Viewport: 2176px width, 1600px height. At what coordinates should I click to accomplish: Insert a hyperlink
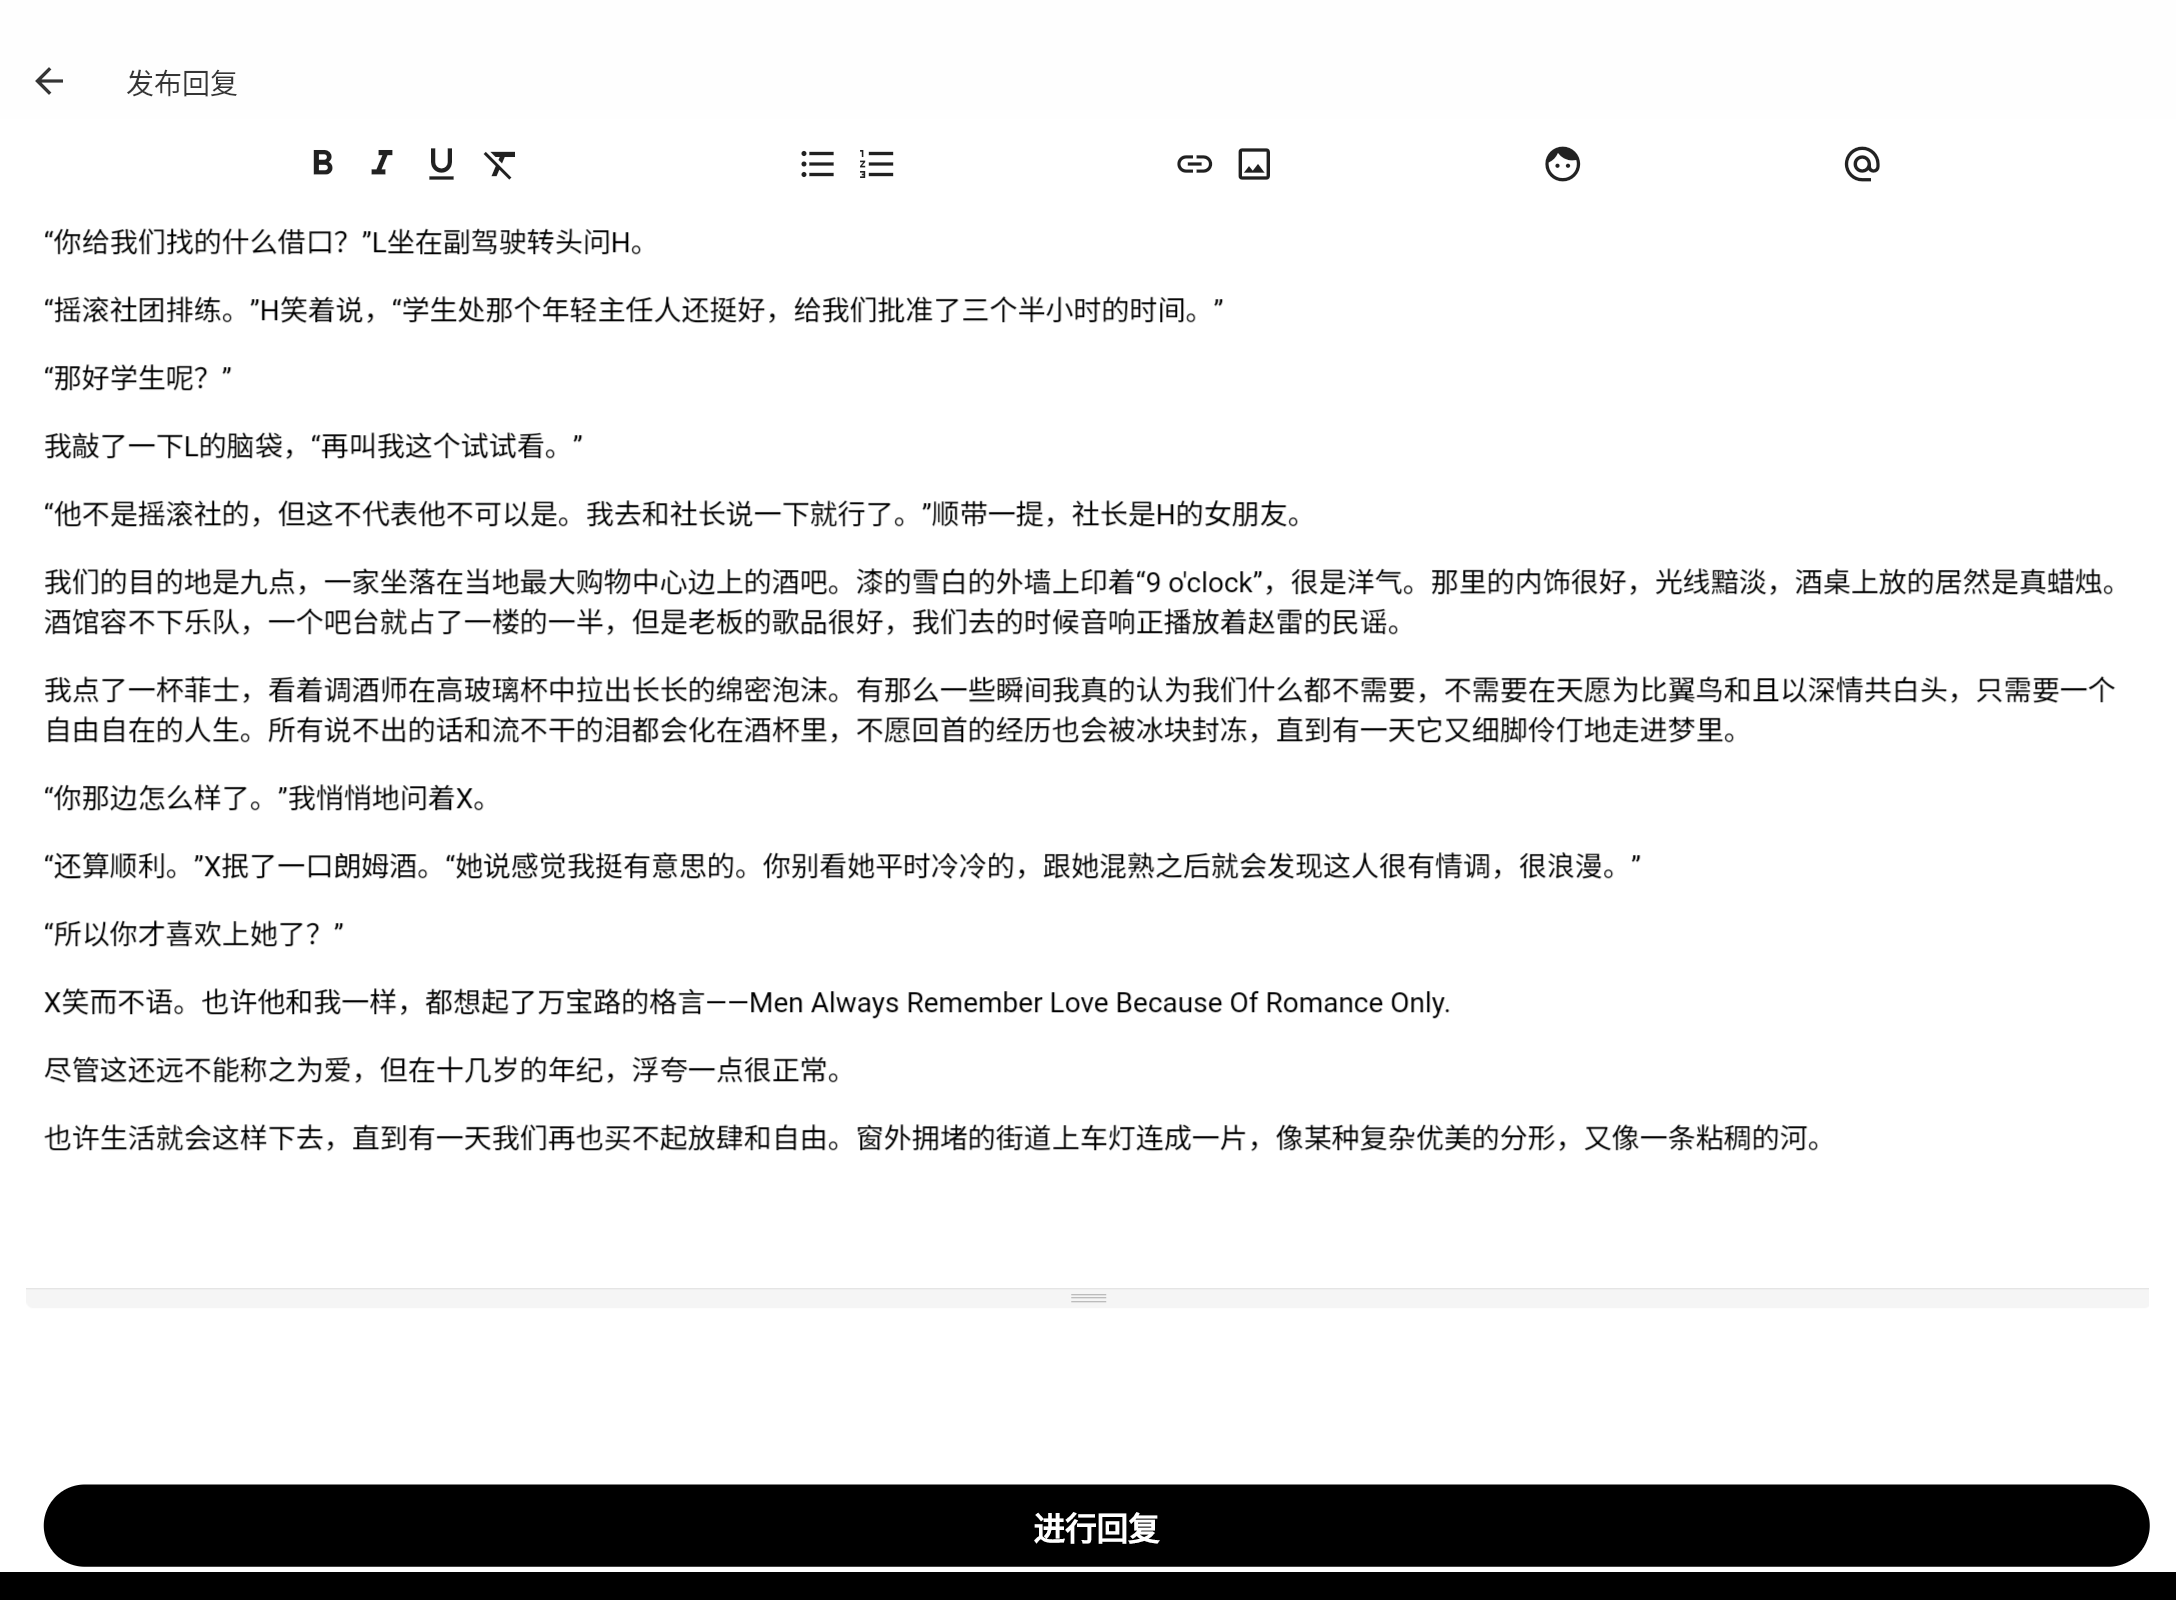pyautogui.click(x=1194, y=164)
